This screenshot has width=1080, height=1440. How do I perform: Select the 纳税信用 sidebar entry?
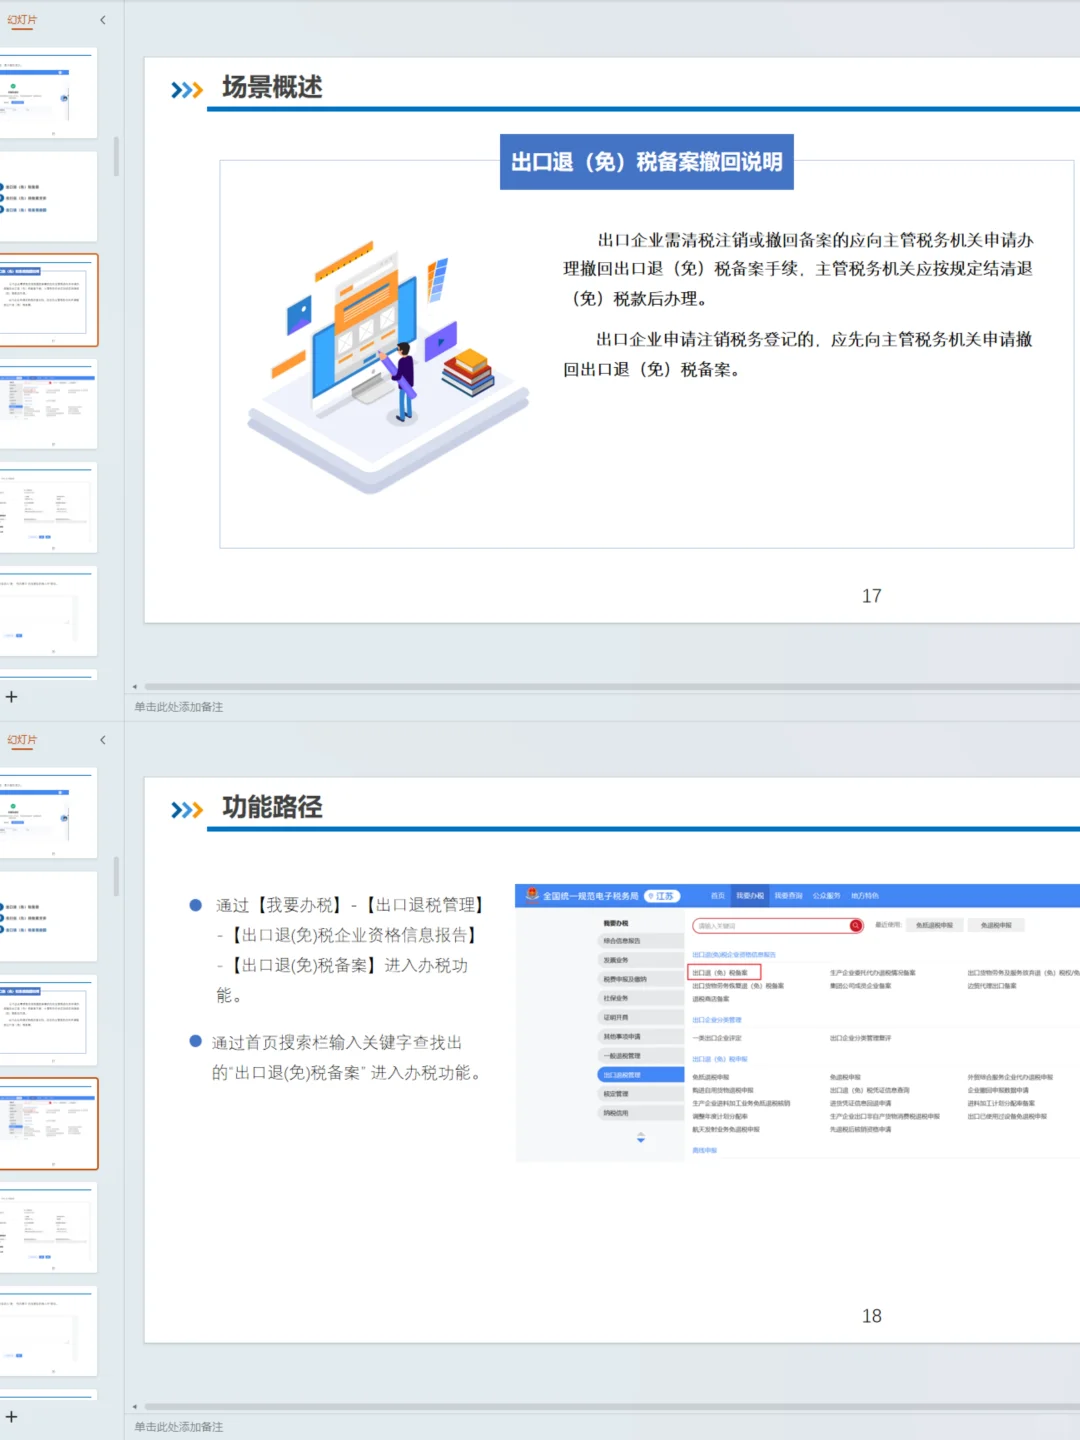click(640, 1113)
